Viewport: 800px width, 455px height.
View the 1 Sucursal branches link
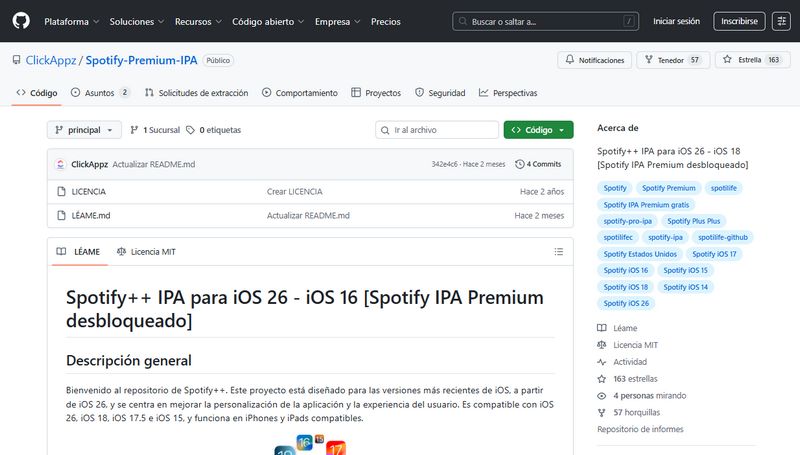coord(155,130)
